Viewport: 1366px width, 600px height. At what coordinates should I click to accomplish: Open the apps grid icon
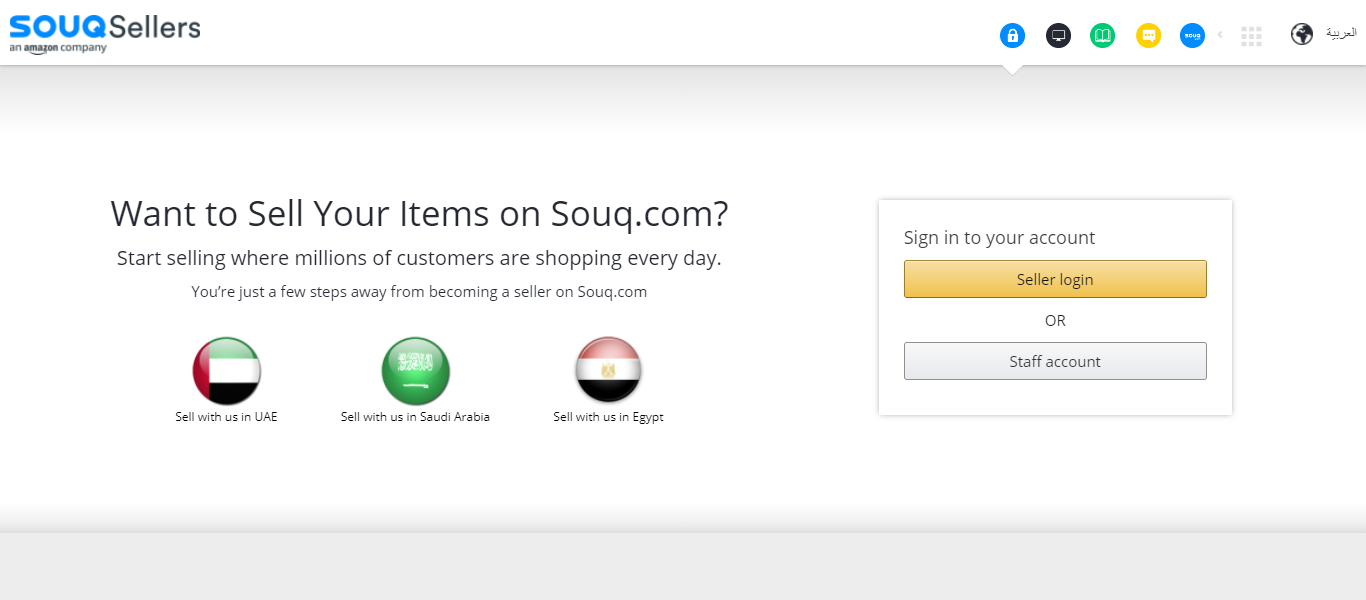tap(1251, 36)
